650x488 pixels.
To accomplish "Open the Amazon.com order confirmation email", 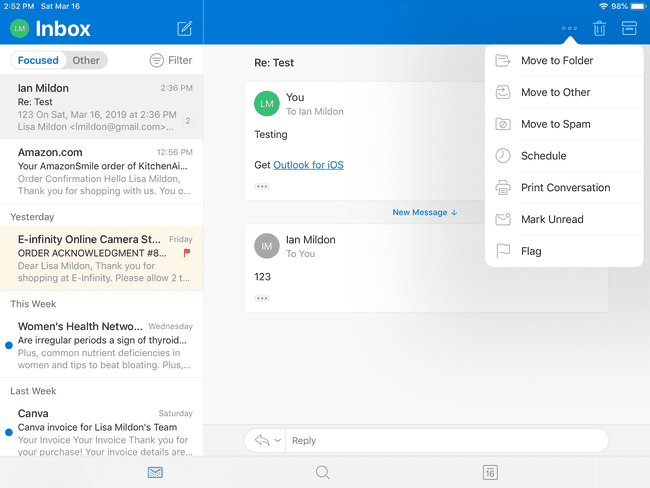I will click(102, 171).
